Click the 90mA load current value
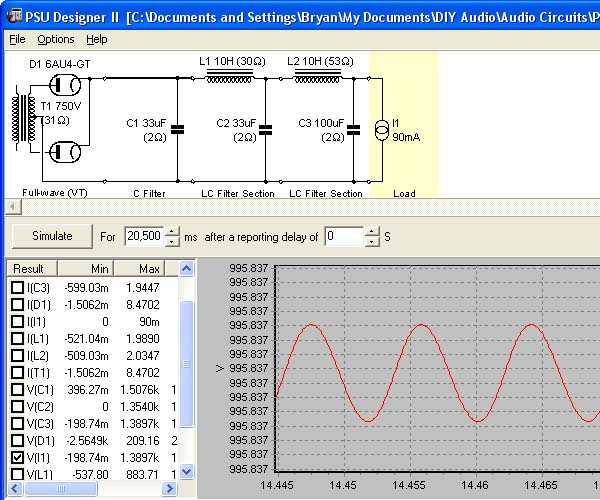 coord(406,137)
